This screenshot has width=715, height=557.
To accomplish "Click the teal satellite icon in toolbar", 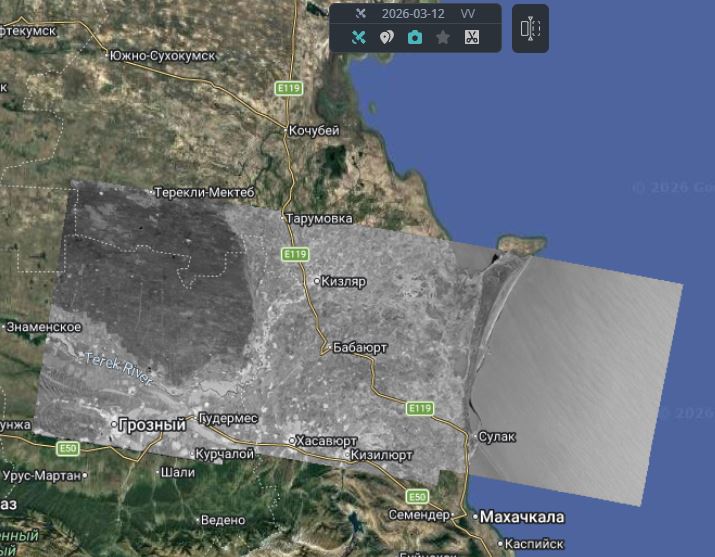I will [359, 38].
